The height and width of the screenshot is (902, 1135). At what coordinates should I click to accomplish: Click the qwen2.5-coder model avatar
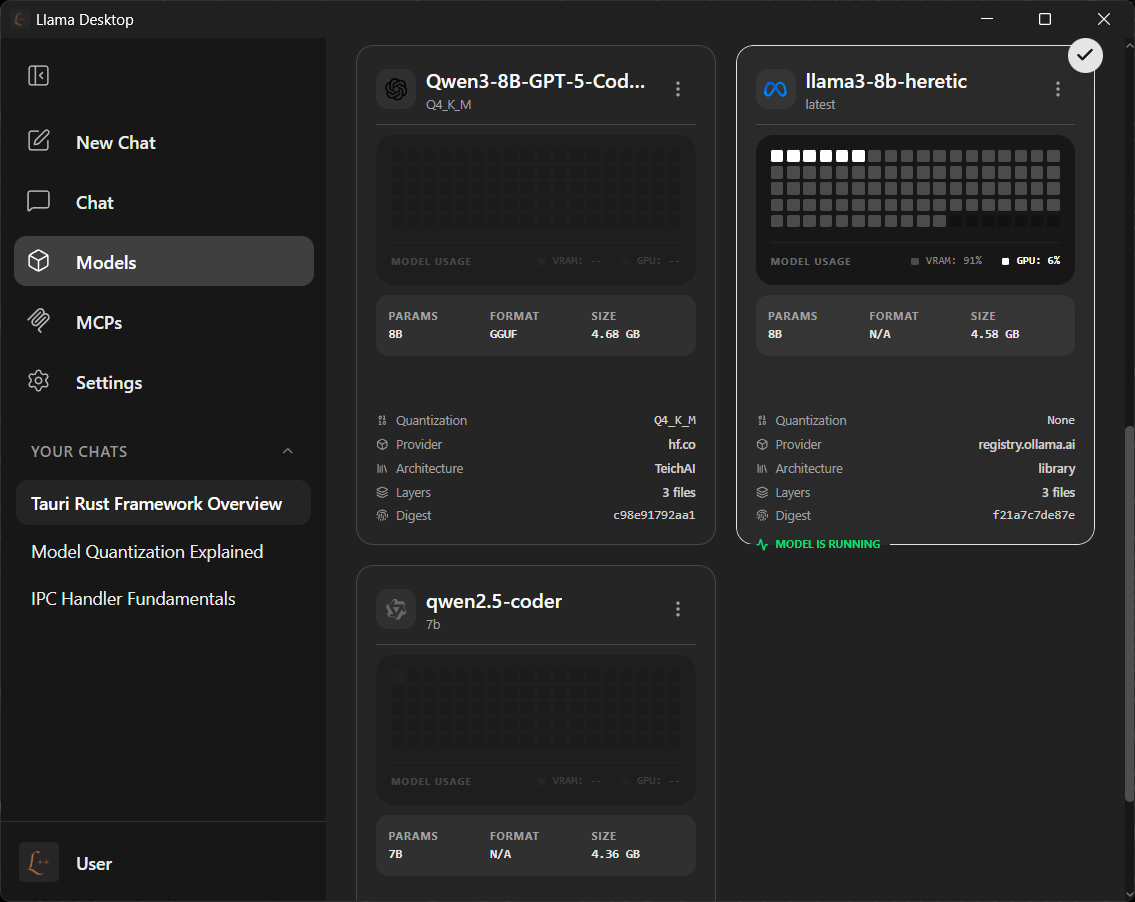(396, 609)
